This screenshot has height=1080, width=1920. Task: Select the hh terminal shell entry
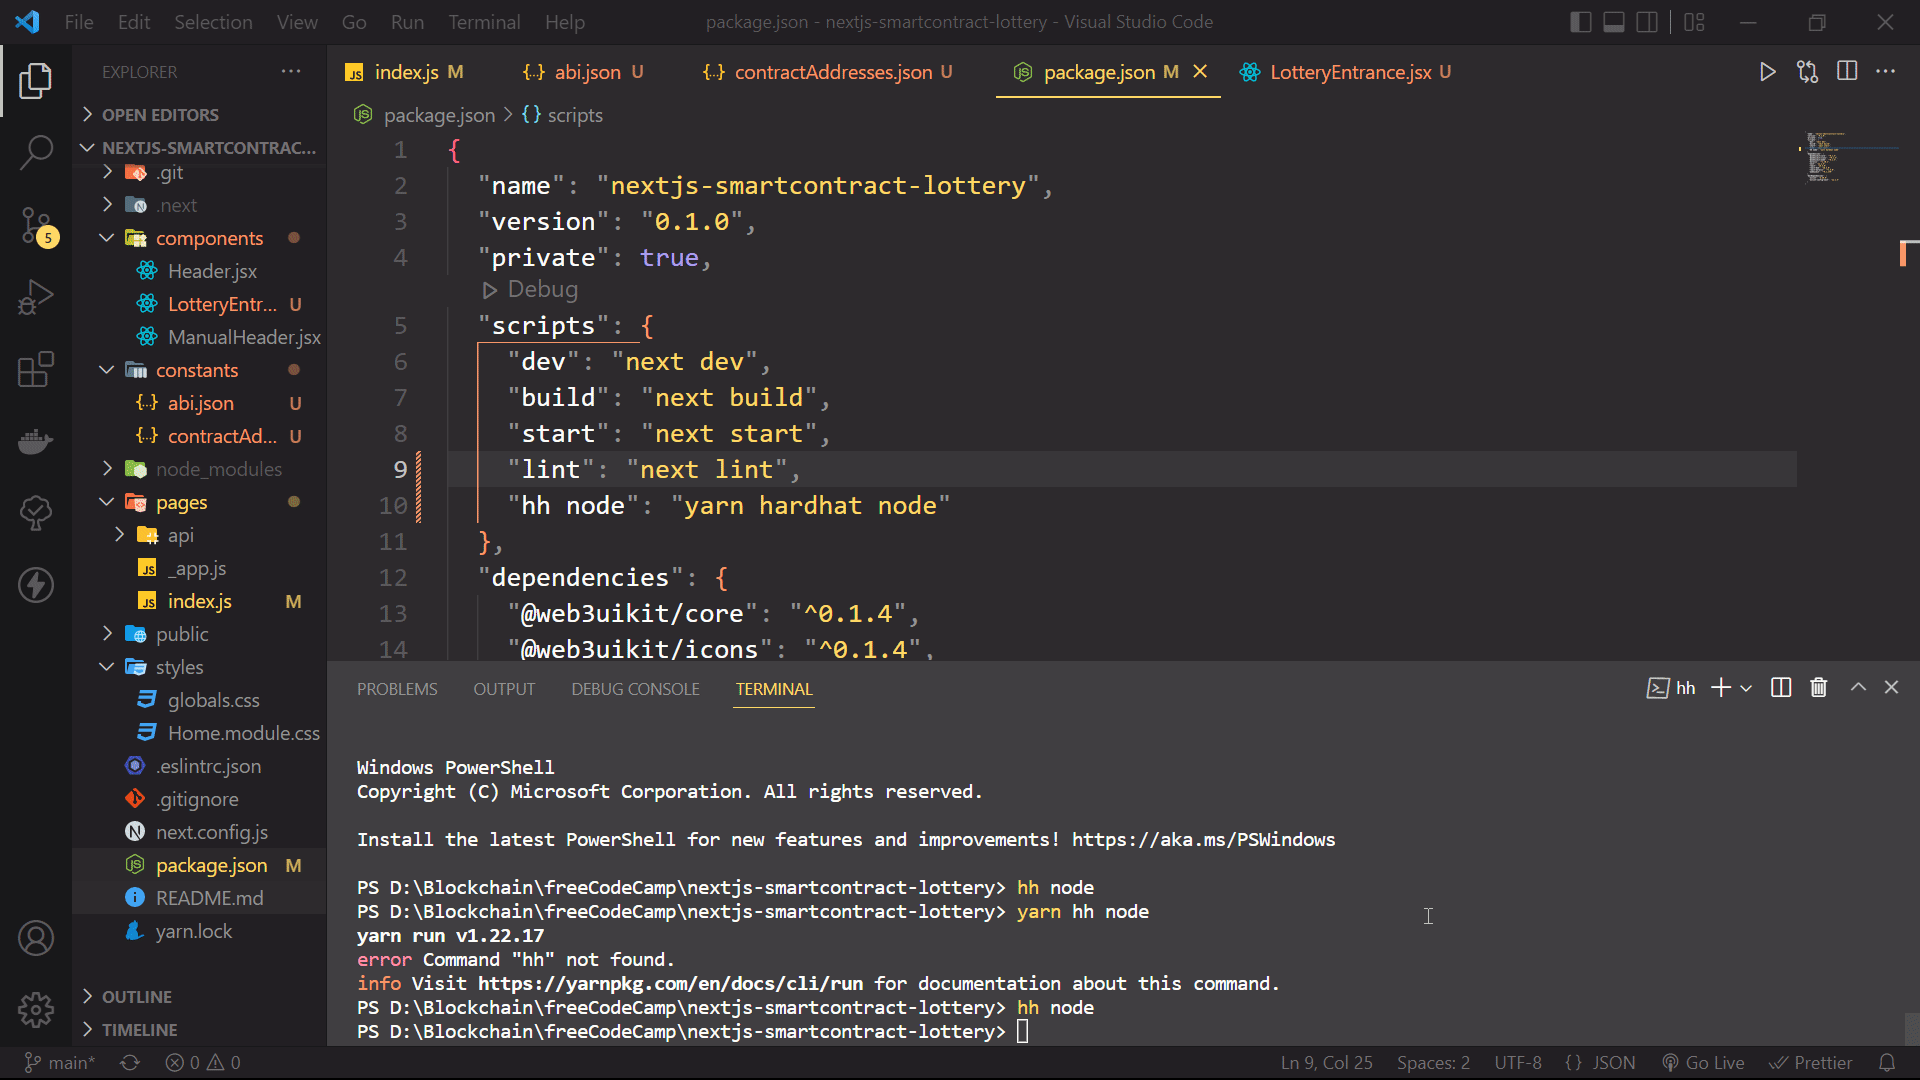tap(1671, 688)
